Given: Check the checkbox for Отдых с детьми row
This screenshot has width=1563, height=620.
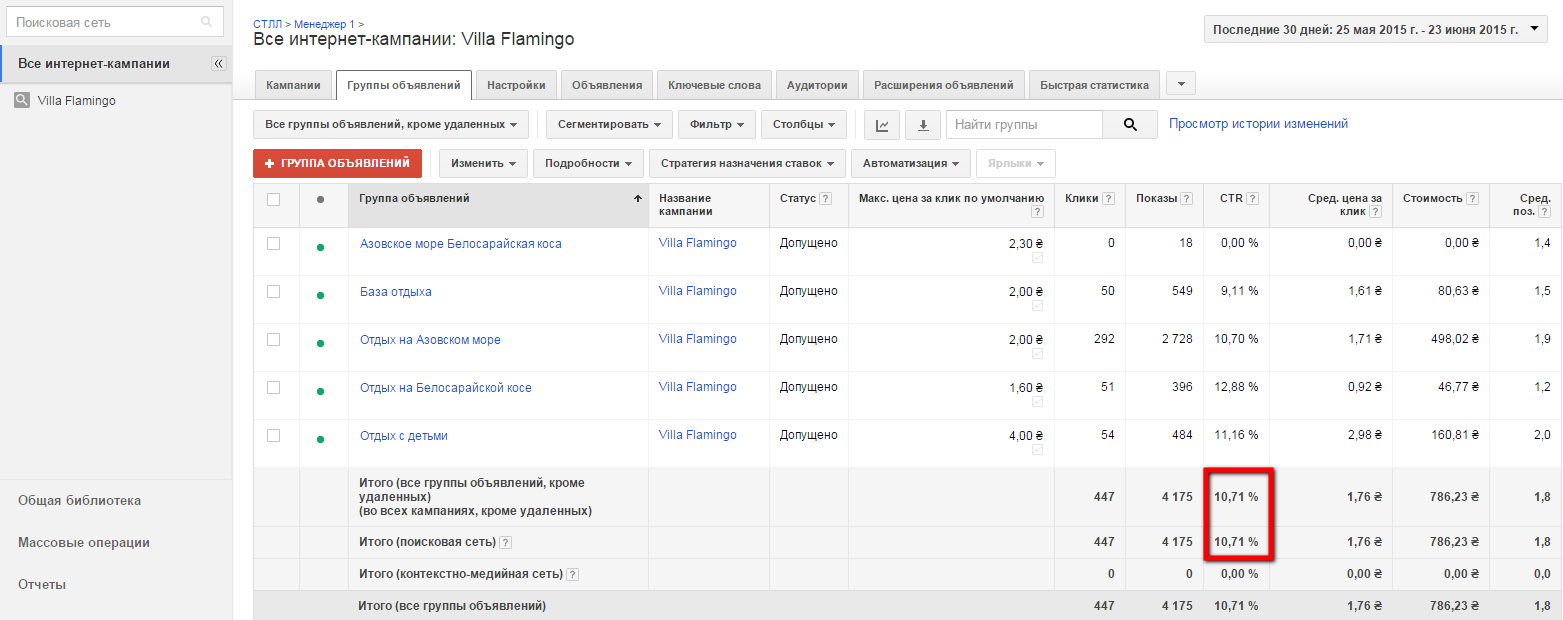Looking at the screenshot, I should [x=275, y=434].
